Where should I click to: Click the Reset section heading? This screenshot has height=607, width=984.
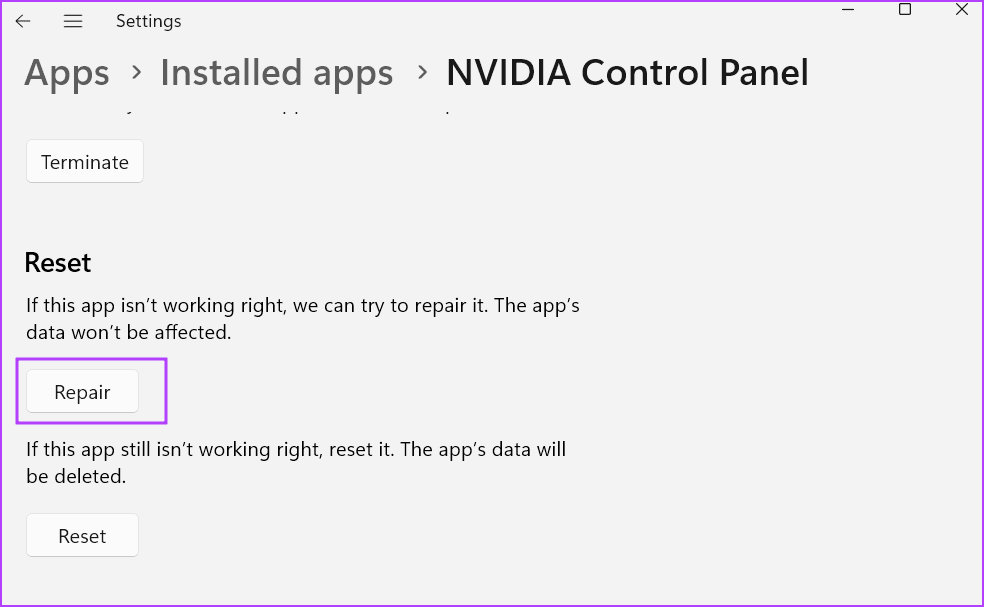click(x=58, y=262)
